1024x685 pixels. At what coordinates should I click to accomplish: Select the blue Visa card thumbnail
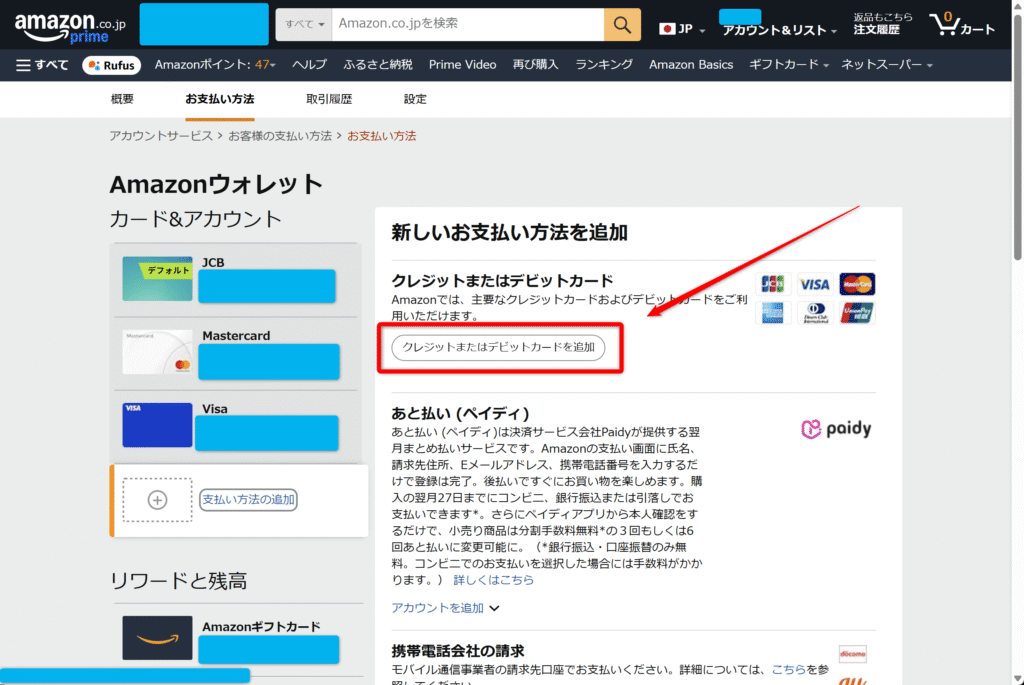pos(157,425)
